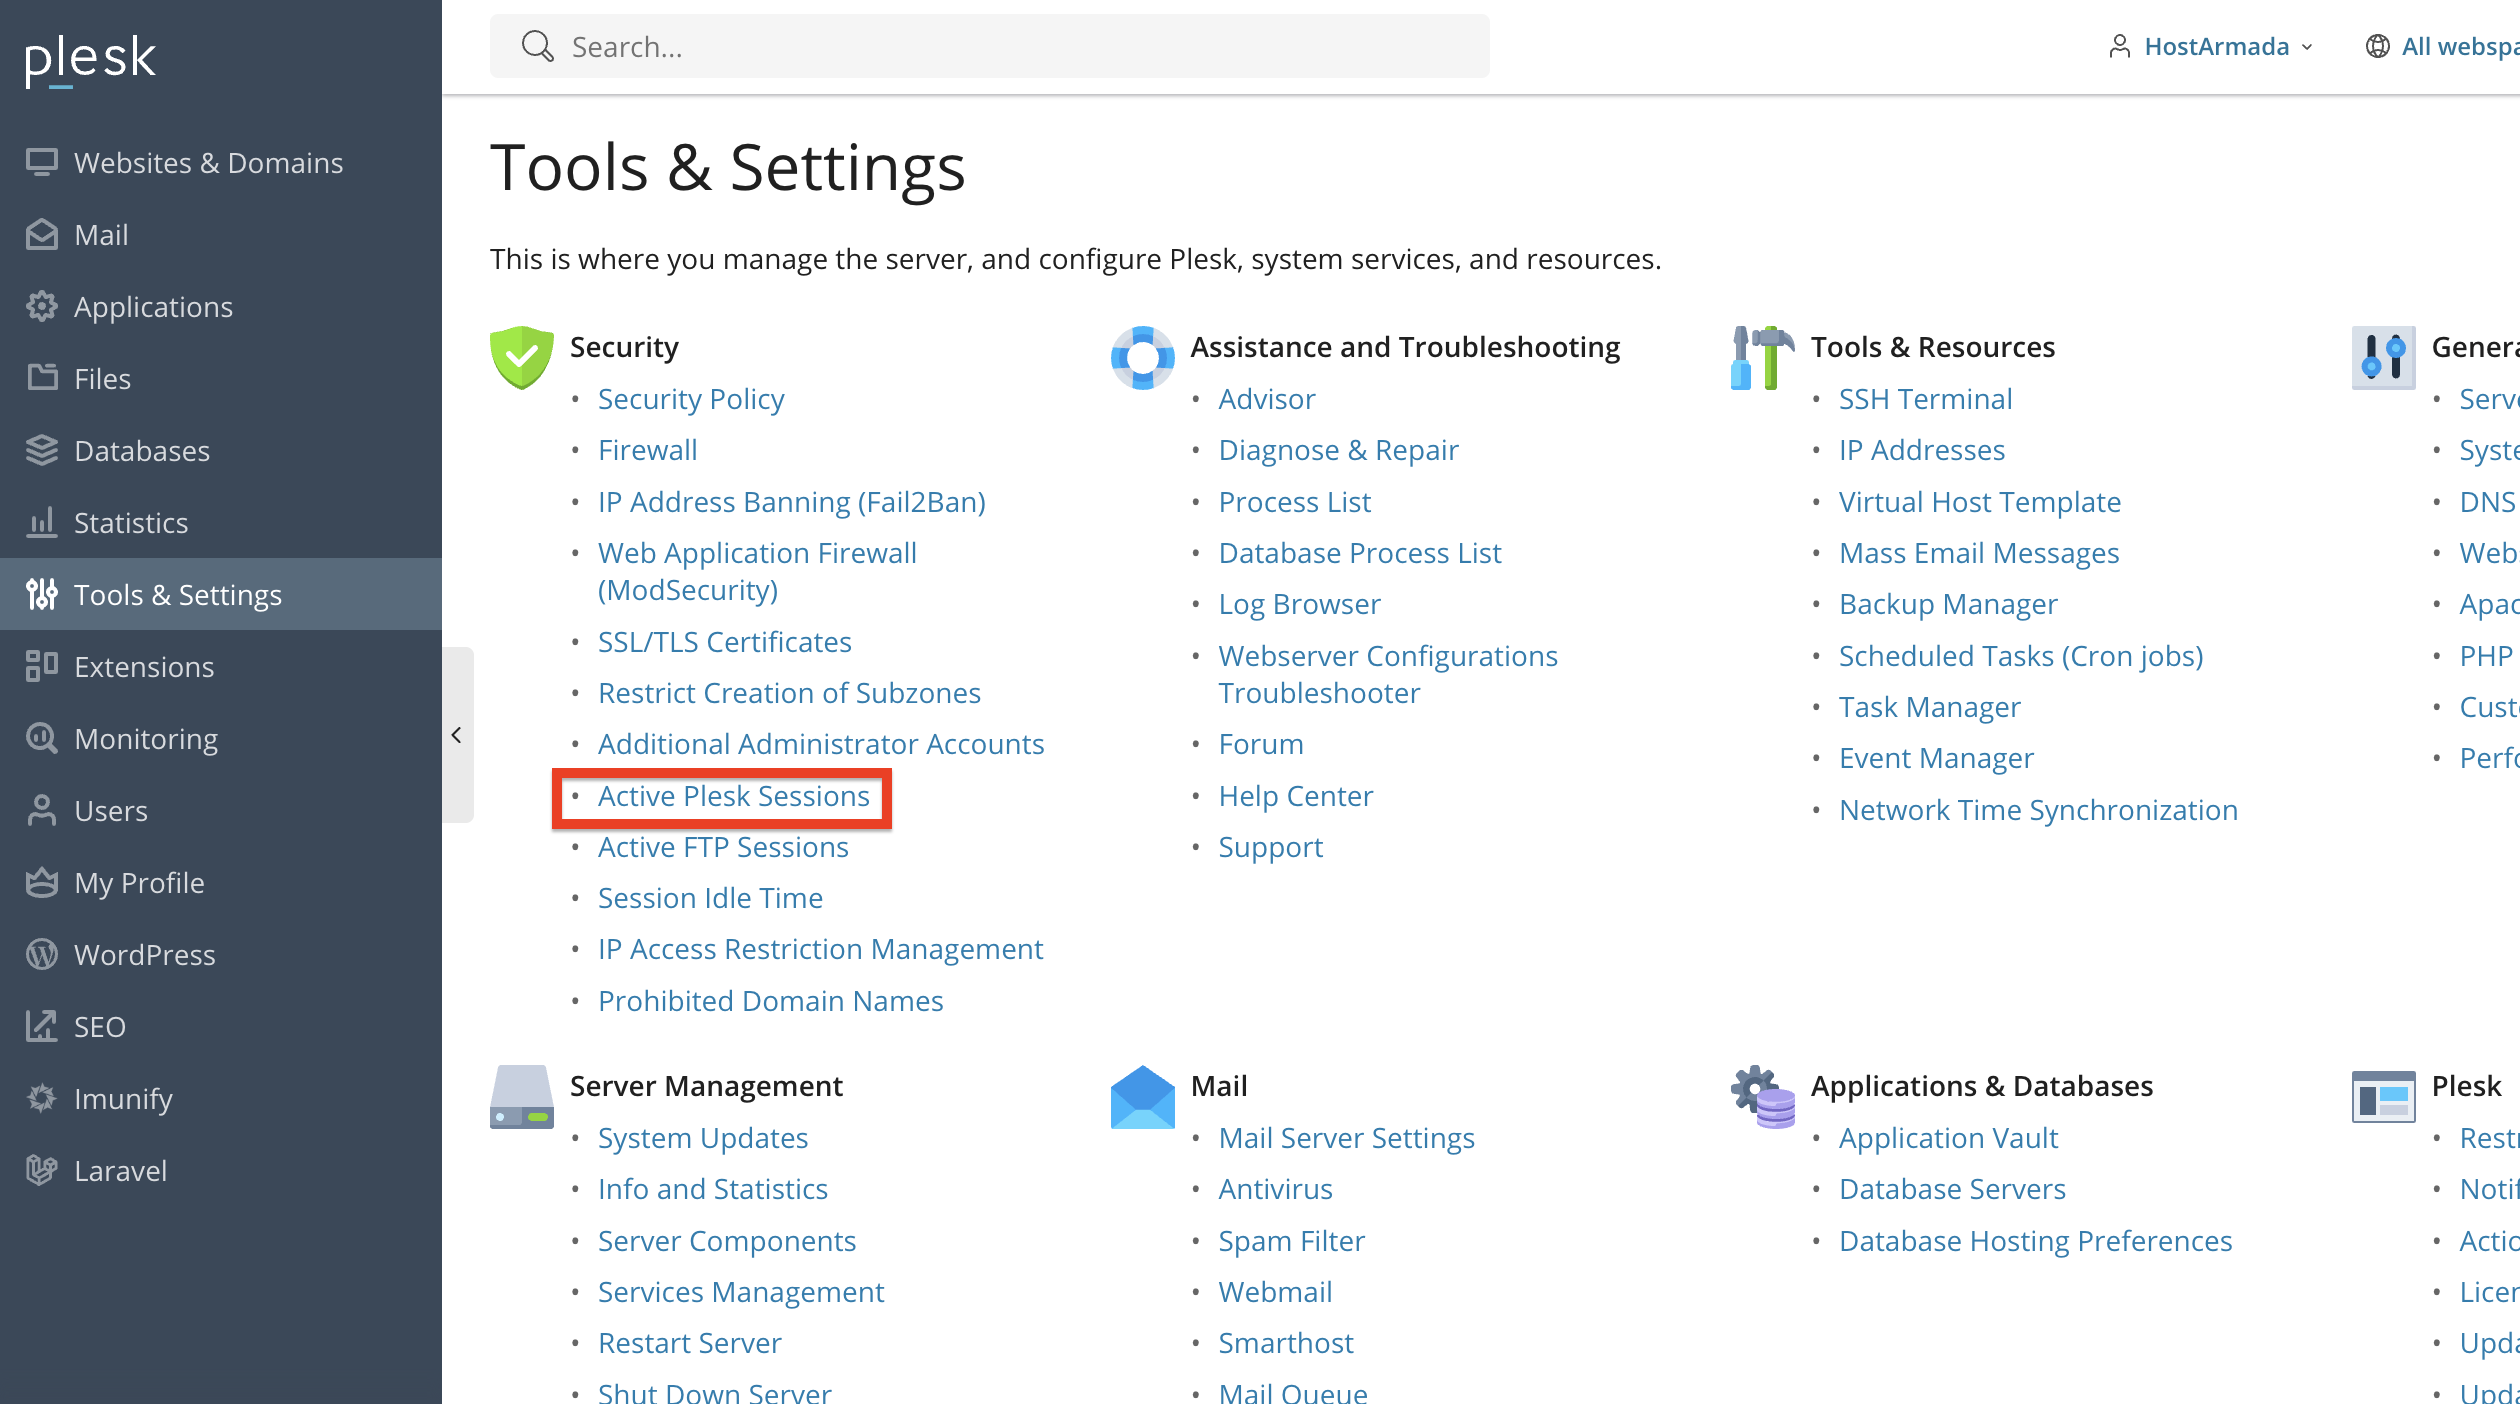Open the Active Plesk Sessions link
The height and width of the screenshot is (1404, 2520).
tap(734, 796)
